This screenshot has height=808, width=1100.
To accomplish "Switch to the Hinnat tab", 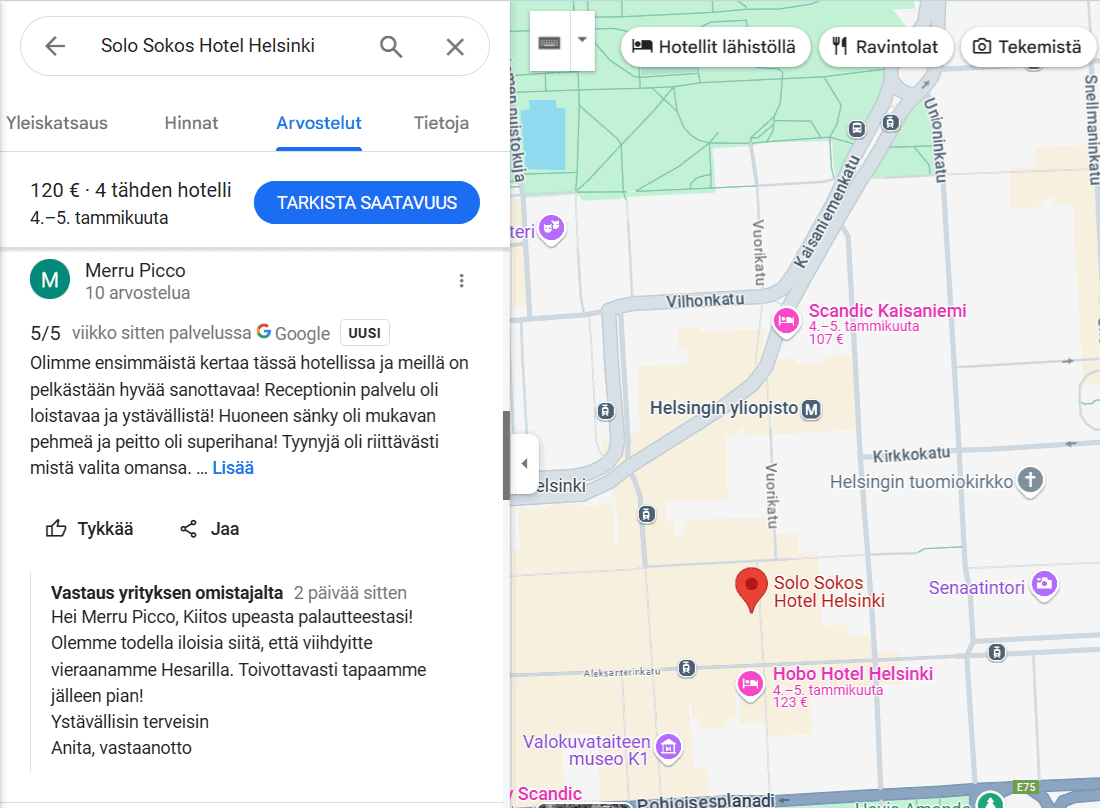I will click(191, 123).
